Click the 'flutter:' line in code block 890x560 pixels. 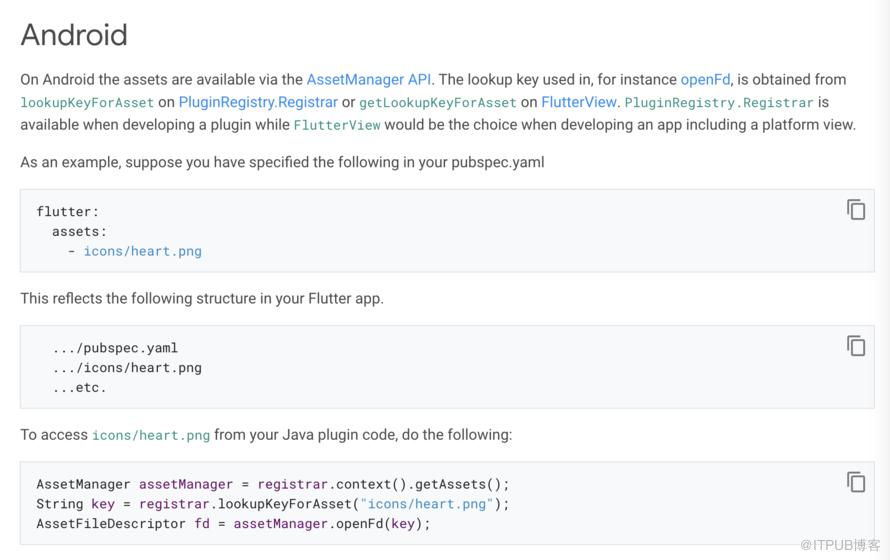click(x=68, y=212)
